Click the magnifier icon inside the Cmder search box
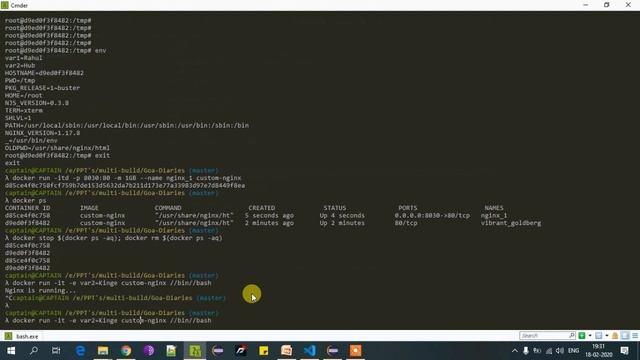 571,336
